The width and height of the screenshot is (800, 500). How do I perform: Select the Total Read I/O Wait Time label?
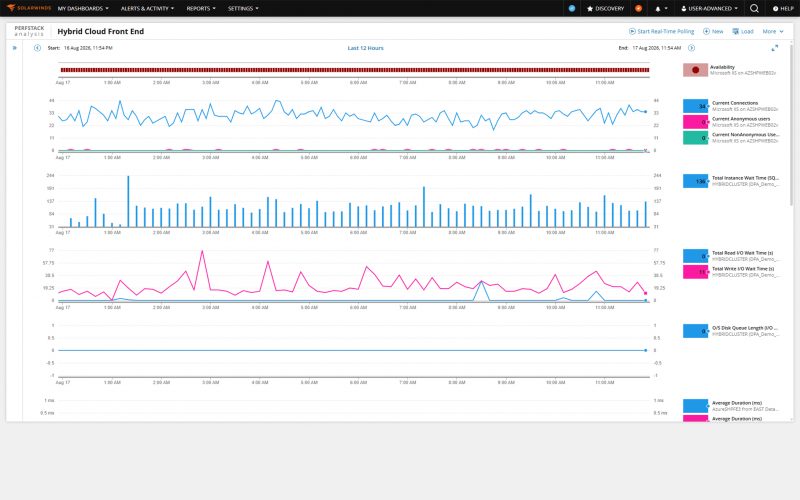click(x=743, y=253)
